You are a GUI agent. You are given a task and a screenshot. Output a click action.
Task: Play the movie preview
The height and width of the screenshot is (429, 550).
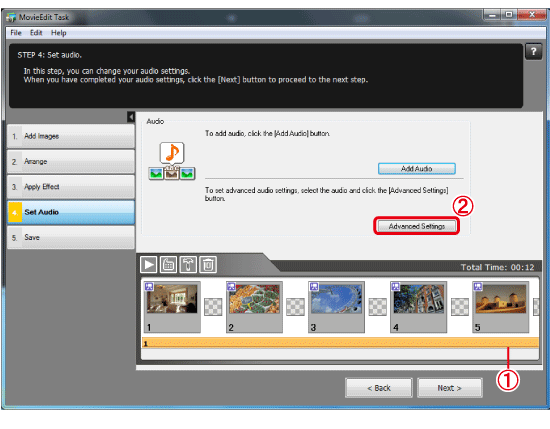tap(148, 264)
